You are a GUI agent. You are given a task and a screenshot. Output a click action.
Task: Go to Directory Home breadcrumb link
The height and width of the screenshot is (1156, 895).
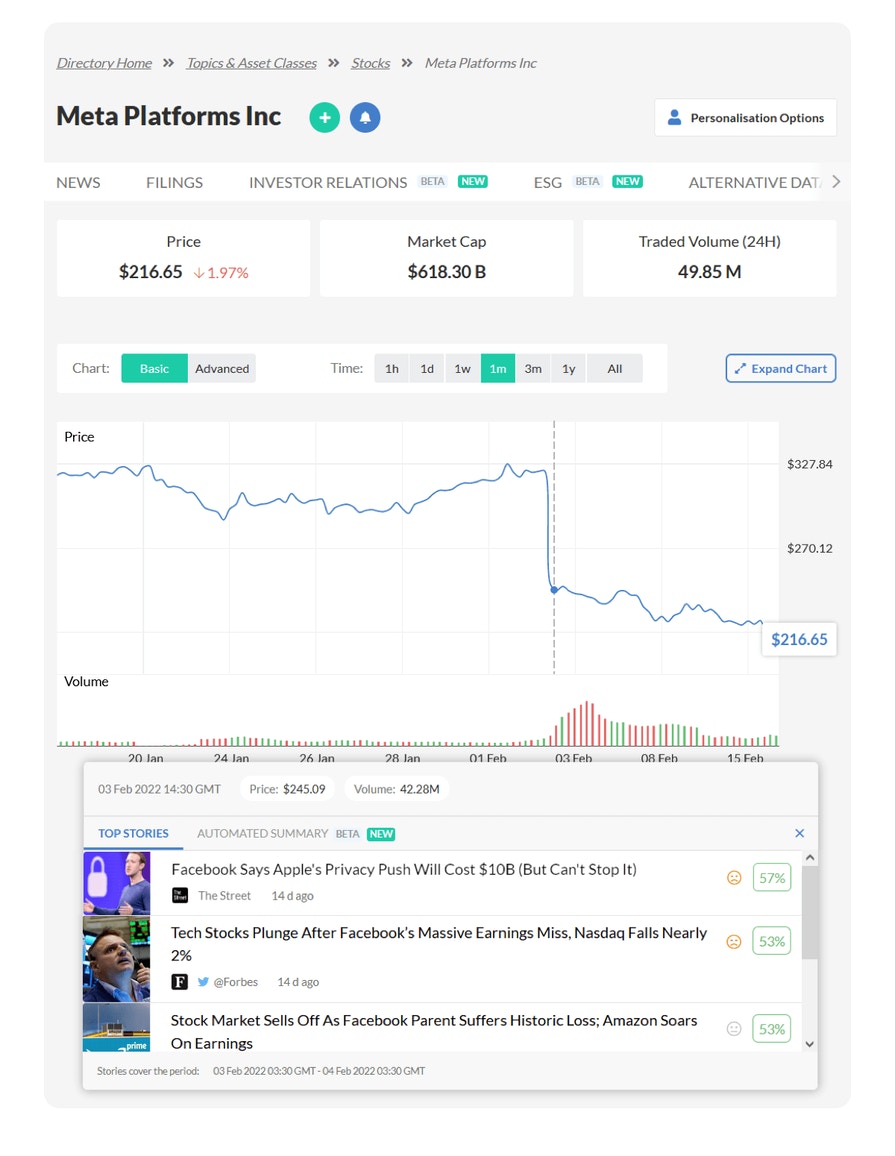tap(104, 63)
